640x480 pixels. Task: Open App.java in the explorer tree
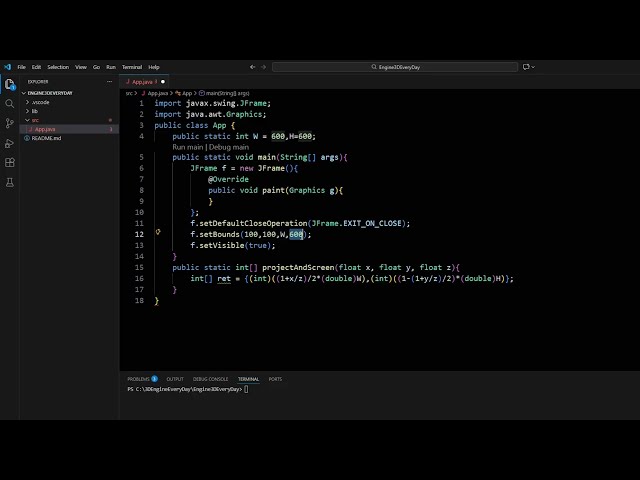(69, 129)
